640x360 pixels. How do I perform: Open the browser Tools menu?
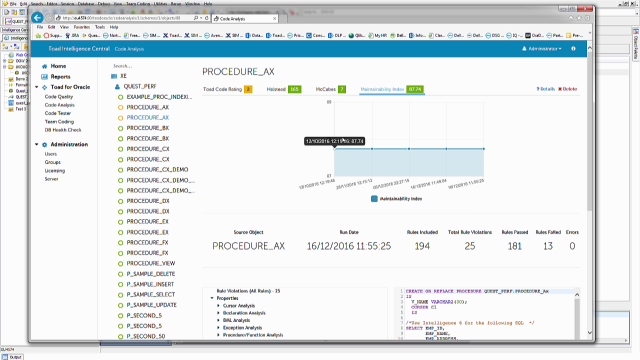[100, 27]
